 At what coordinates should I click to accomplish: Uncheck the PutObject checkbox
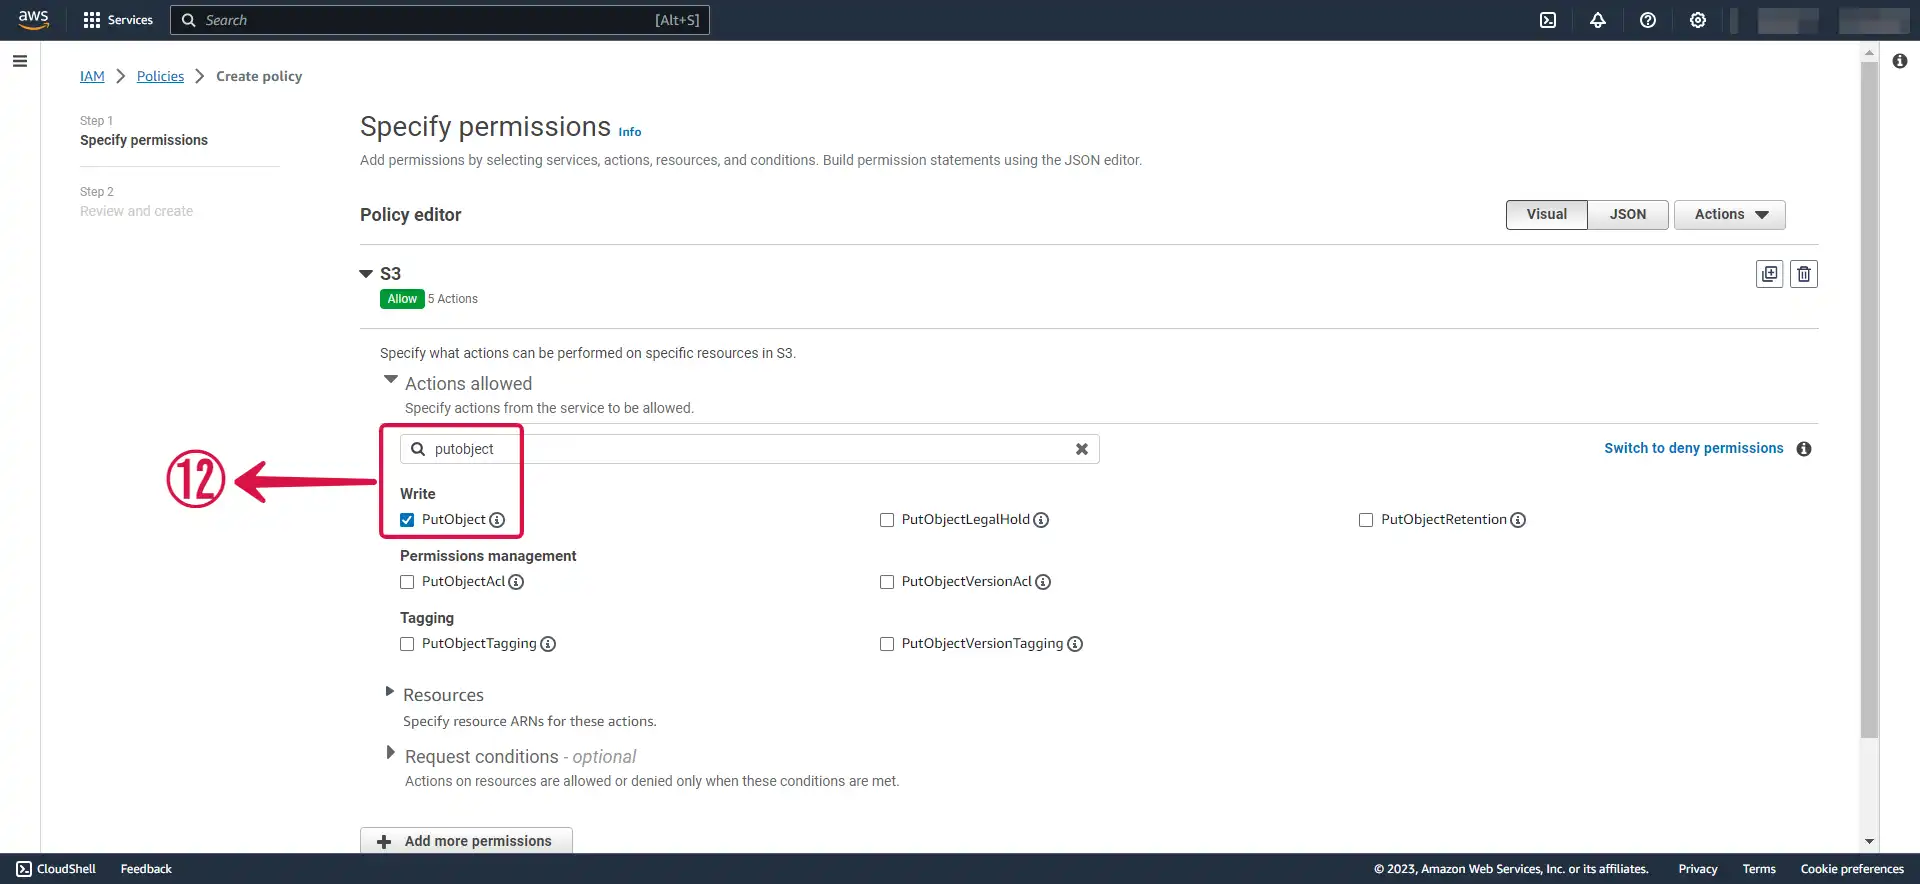point(407,520)
